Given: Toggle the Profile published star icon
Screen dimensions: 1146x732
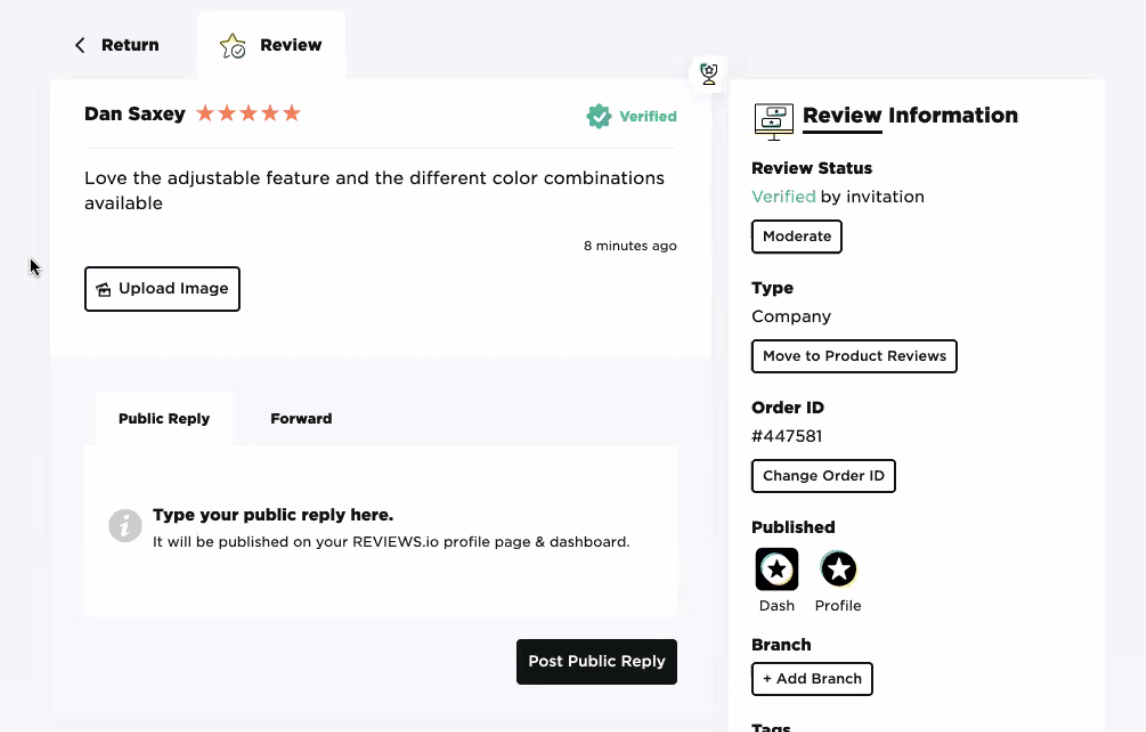Looking at the screenshot, I should tap(838, 569).
